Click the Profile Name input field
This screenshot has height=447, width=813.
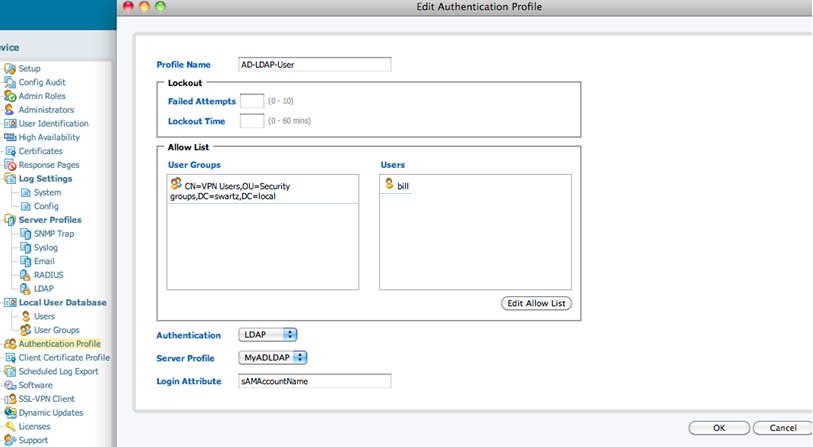[315, 65]
